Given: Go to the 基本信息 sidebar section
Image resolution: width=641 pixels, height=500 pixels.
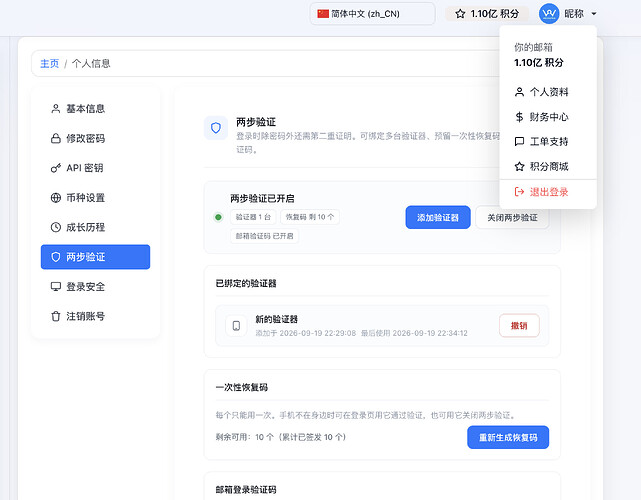Looking at the screenshot, I should coord(95,109).
